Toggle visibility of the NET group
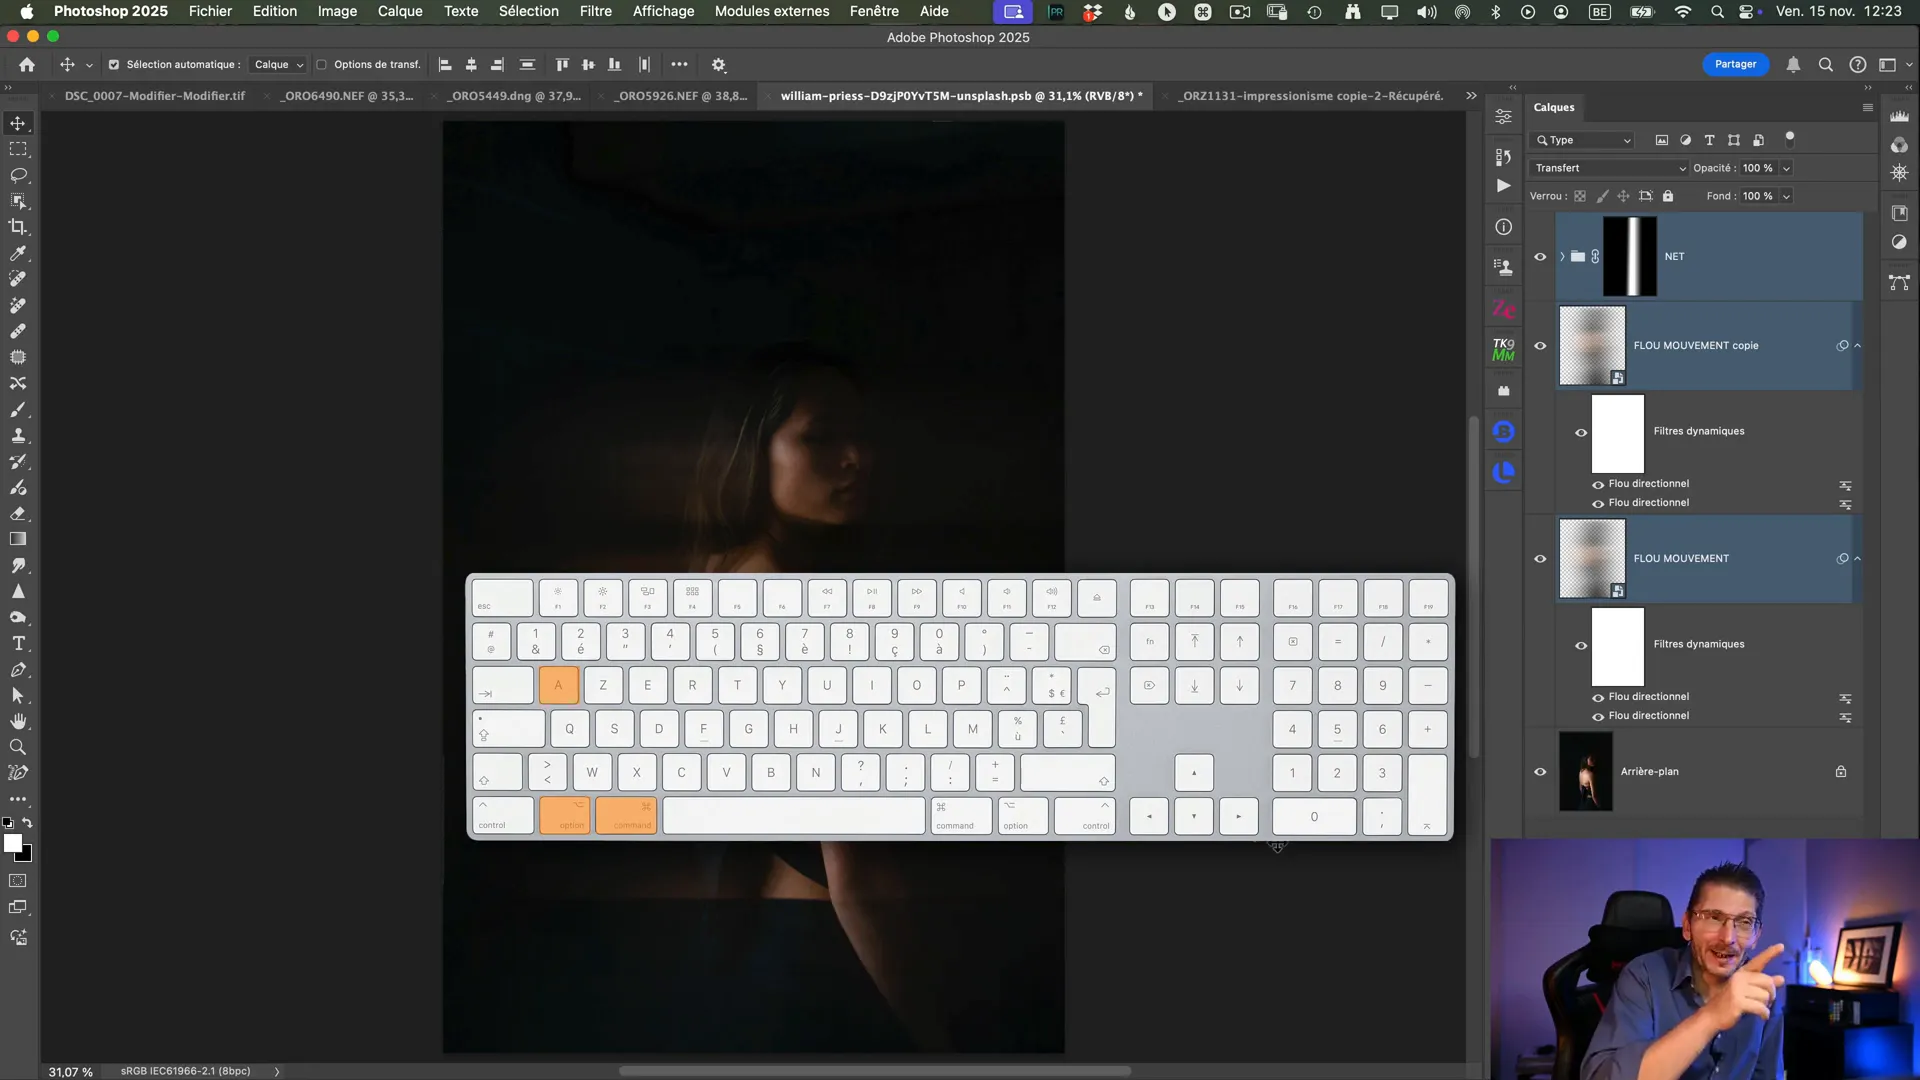1920x1080 pixels. (x=1540, y=257)
